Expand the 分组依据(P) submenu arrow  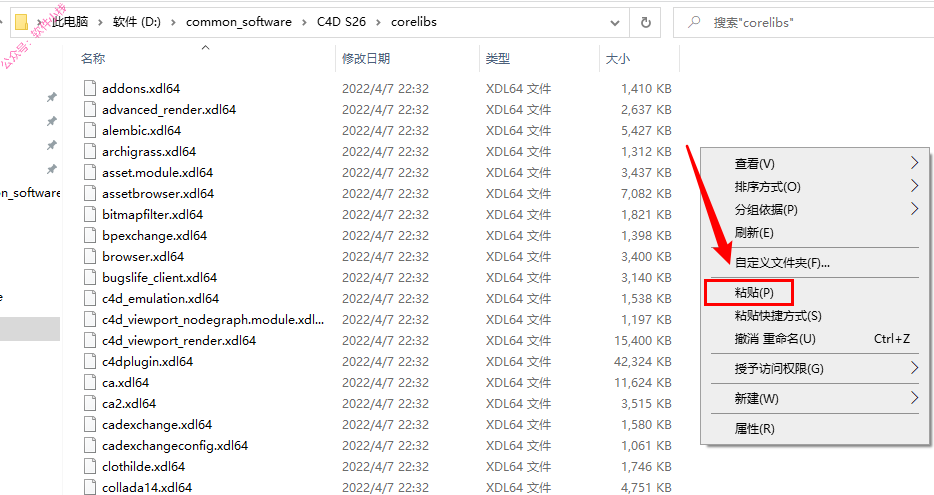915,209
